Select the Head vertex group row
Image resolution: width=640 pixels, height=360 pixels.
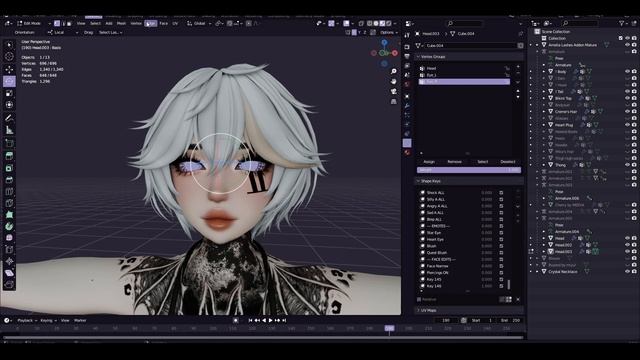point(464,68)
